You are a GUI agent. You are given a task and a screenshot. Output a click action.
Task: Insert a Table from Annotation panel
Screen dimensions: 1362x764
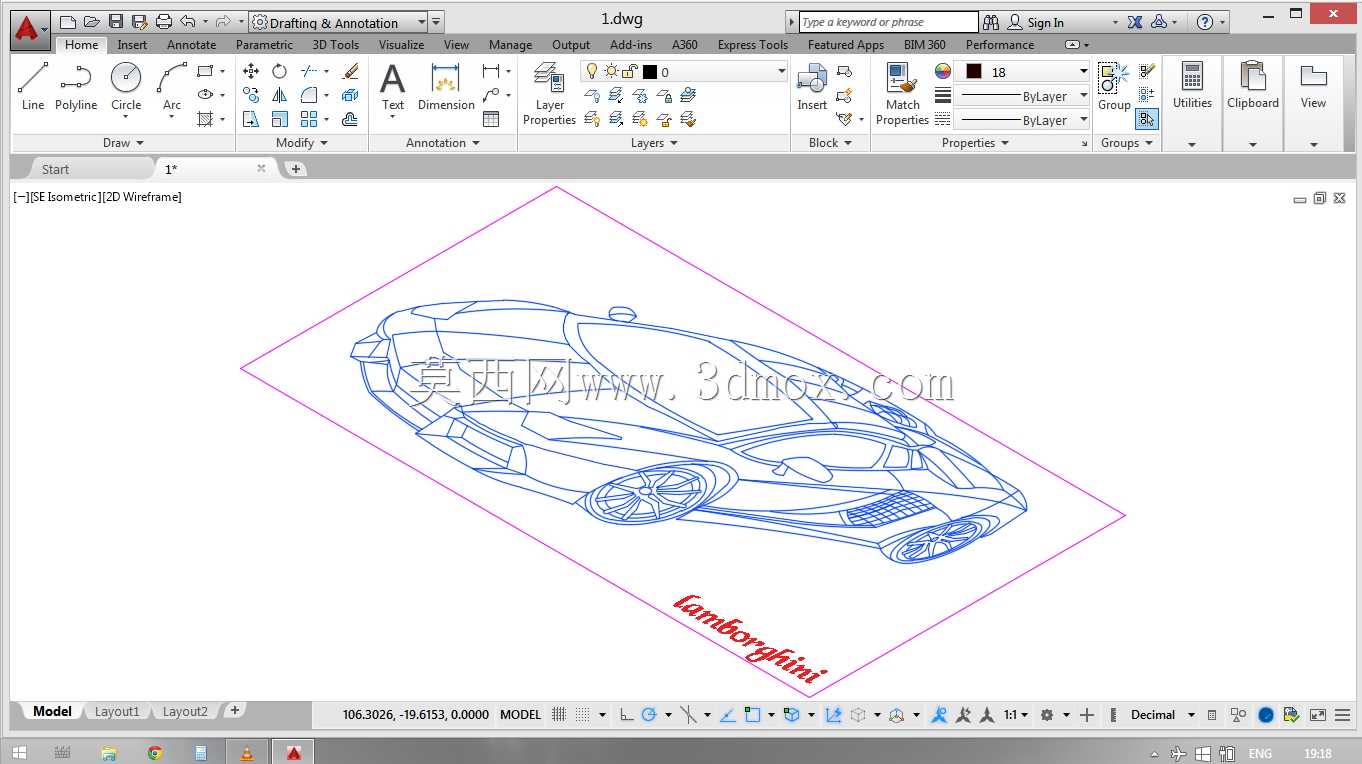(491, 119)
